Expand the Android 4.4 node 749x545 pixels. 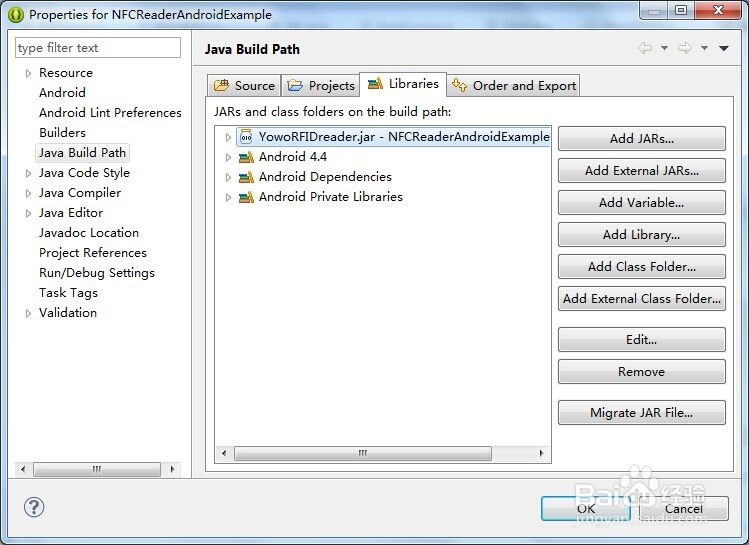tap(228, 157)
